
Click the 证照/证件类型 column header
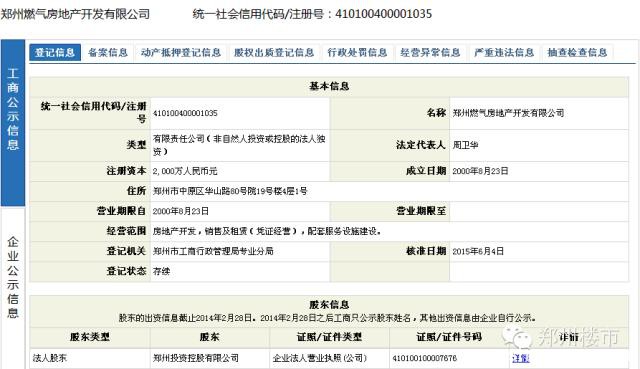[329, 337]
